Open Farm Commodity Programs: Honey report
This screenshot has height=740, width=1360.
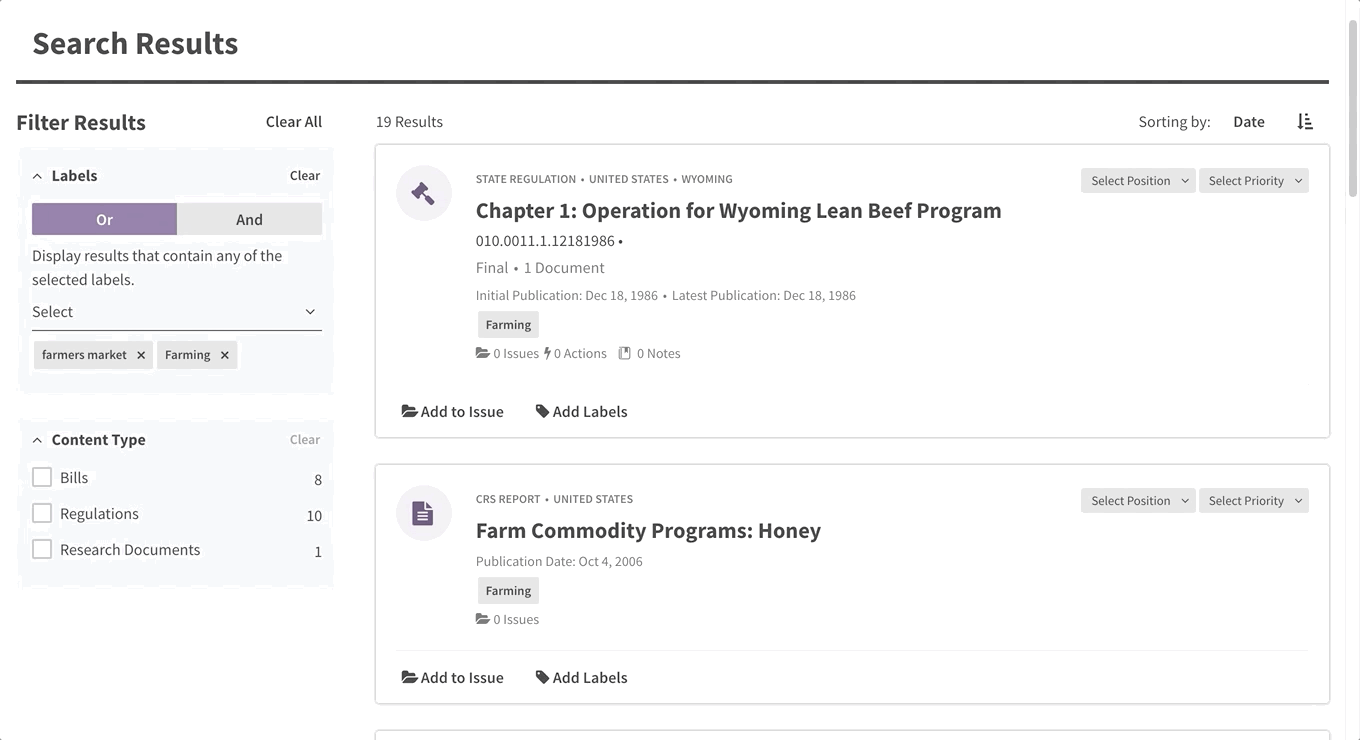click(x=648, y=531)
